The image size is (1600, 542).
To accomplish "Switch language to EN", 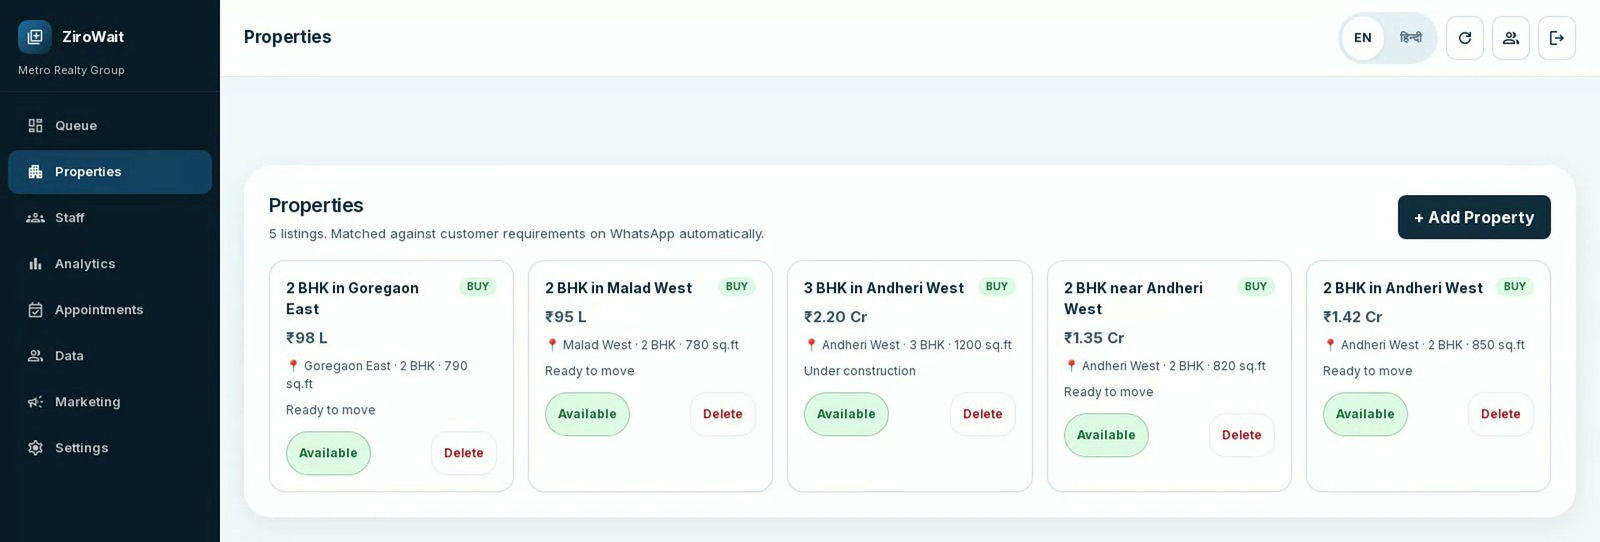I will pos(1363,38).
